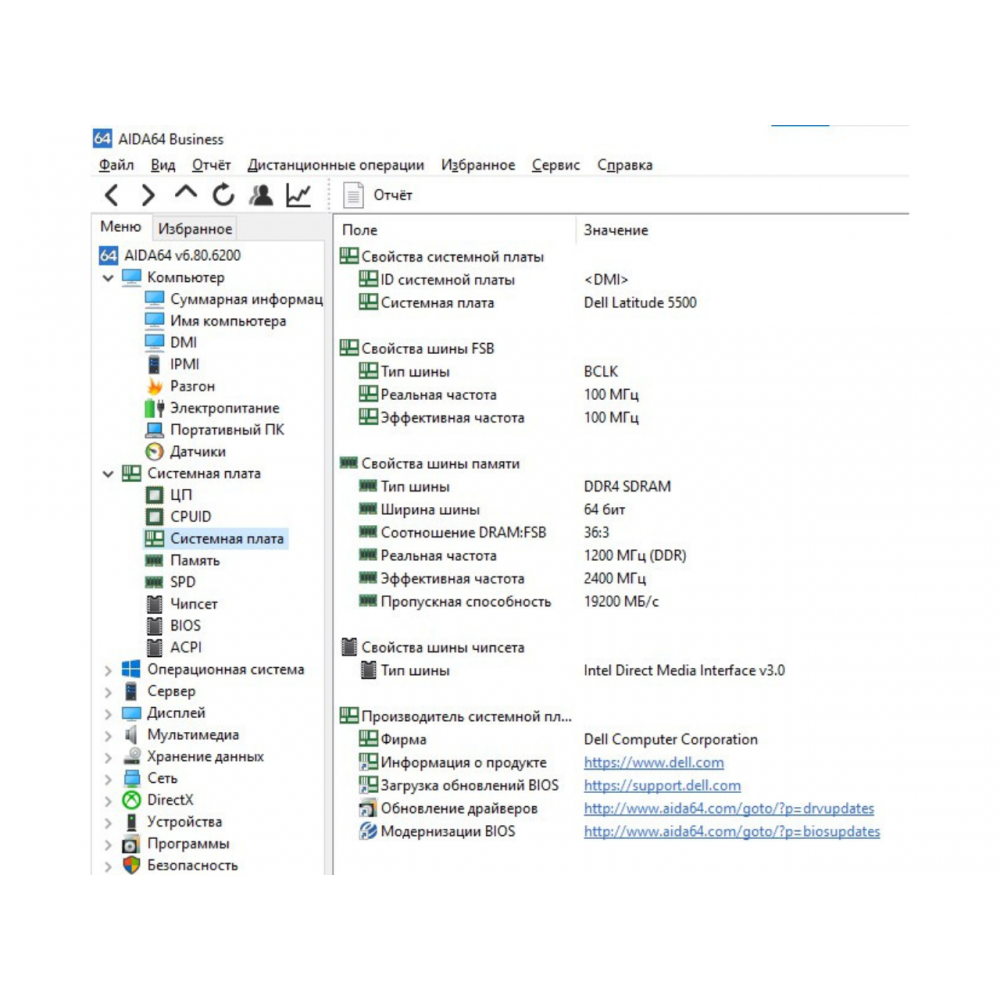Click the DMI monitor icon
This screenshot has width=1000, height=1000.
click(154, 342)
